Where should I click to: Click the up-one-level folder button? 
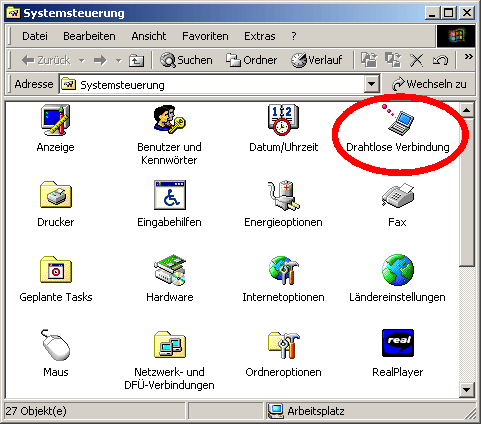(x=136, y=61)
